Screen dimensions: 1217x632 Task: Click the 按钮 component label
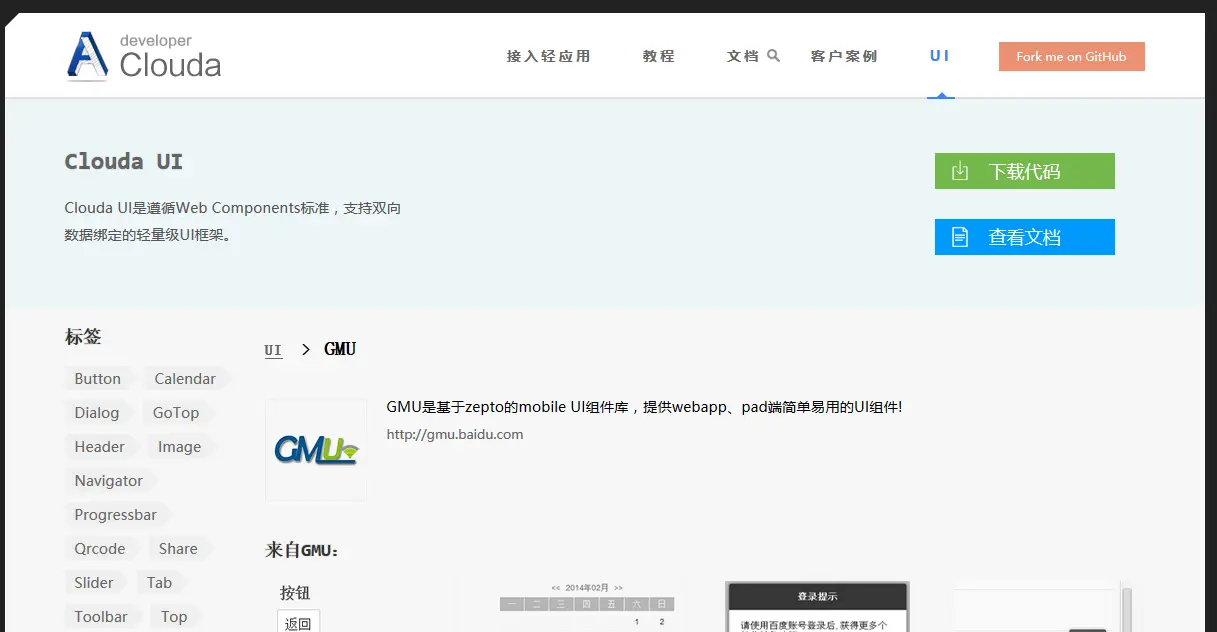point(295,593)
